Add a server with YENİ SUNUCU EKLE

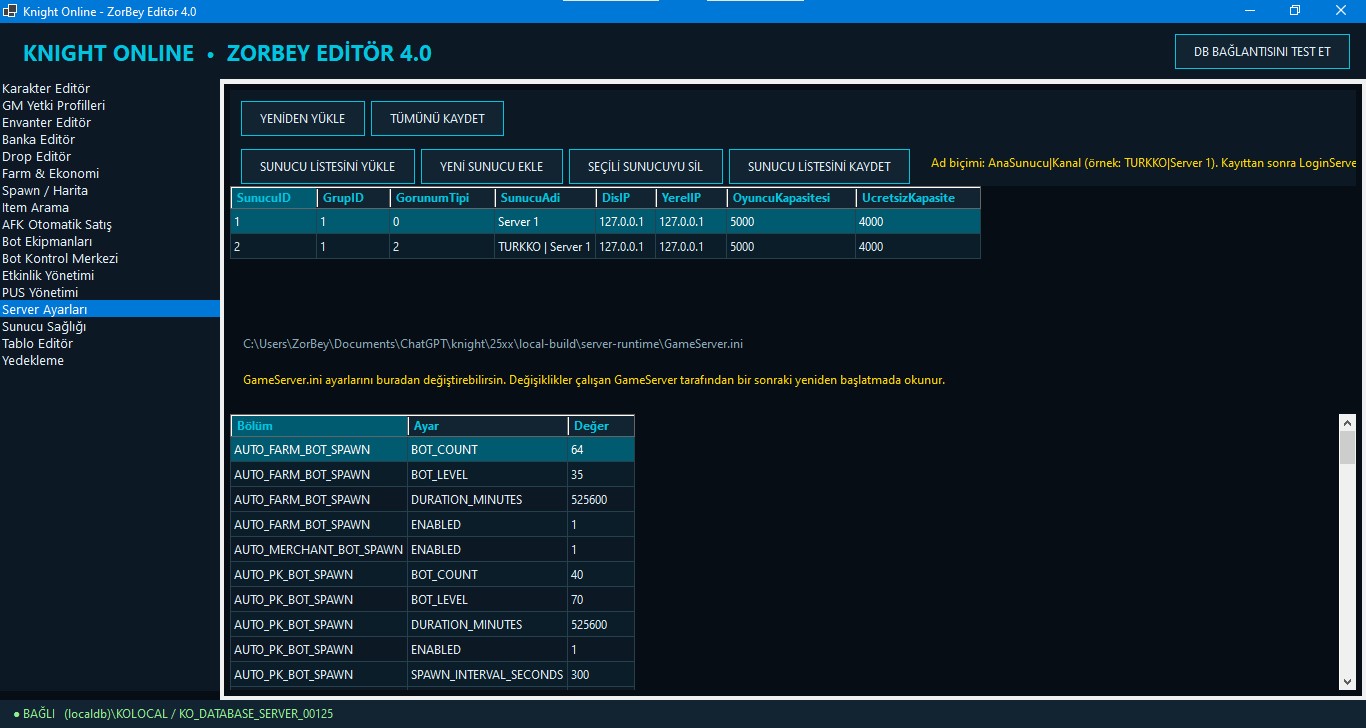point(492,167)
